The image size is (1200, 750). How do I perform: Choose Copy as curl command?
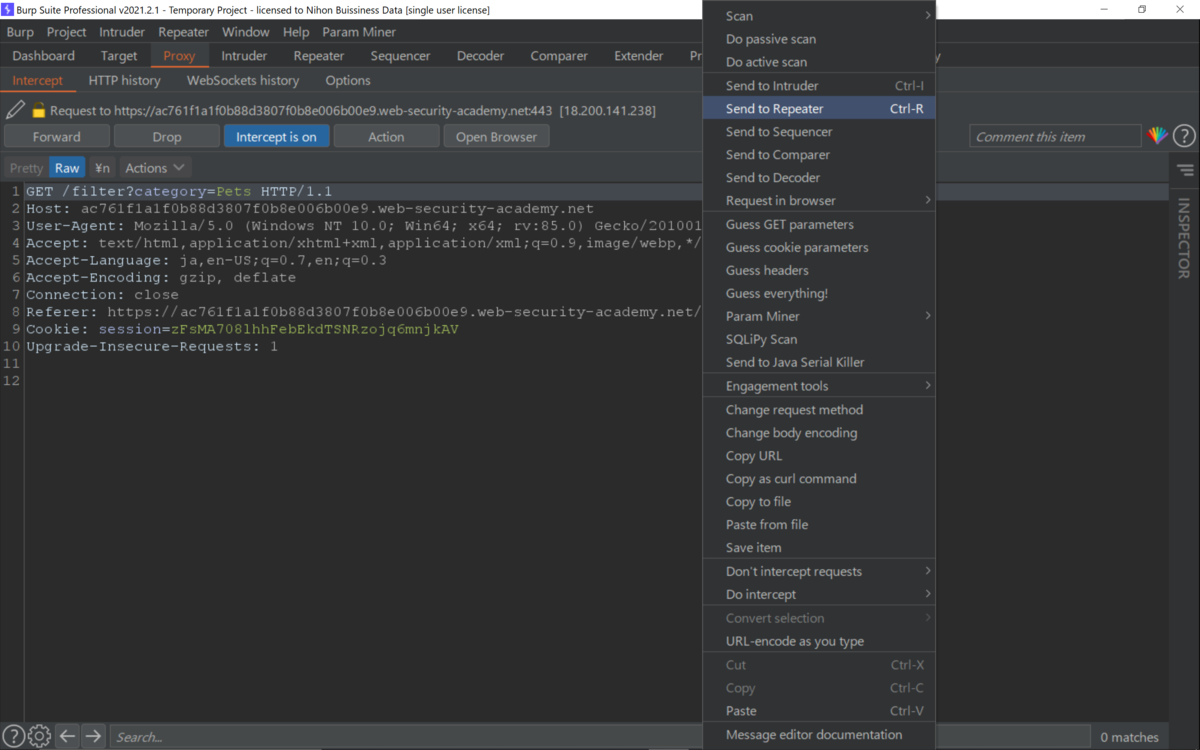click(819, 479)
